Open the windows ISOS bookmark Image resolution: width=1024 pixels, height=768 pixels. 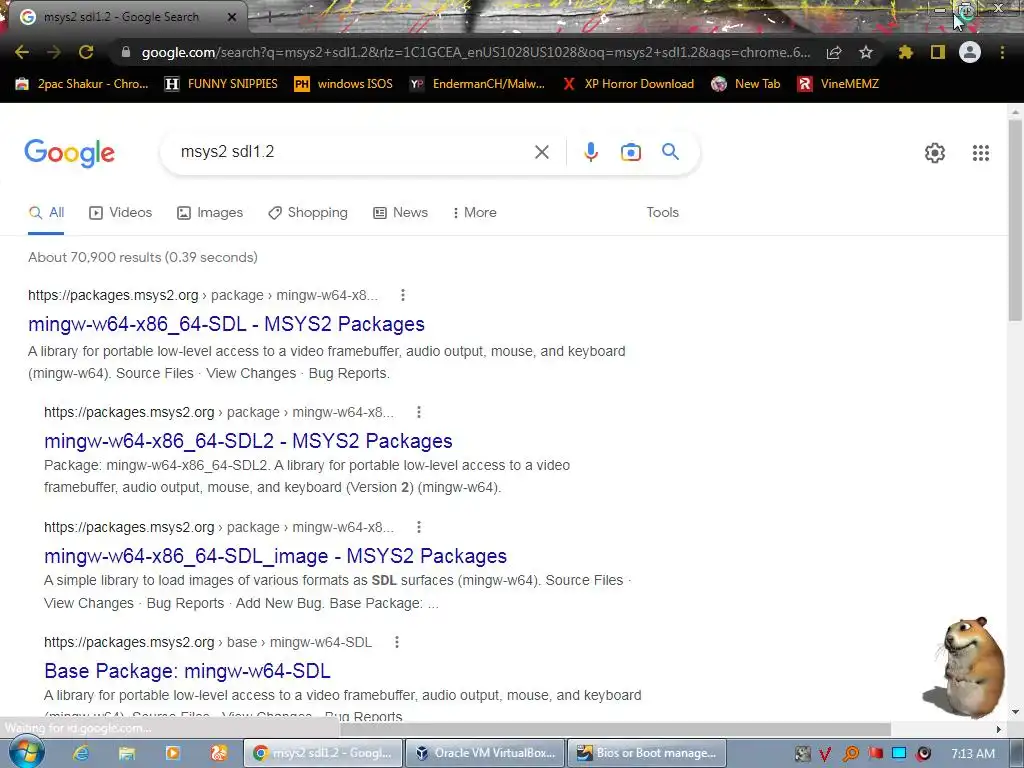tap(344, 84)
